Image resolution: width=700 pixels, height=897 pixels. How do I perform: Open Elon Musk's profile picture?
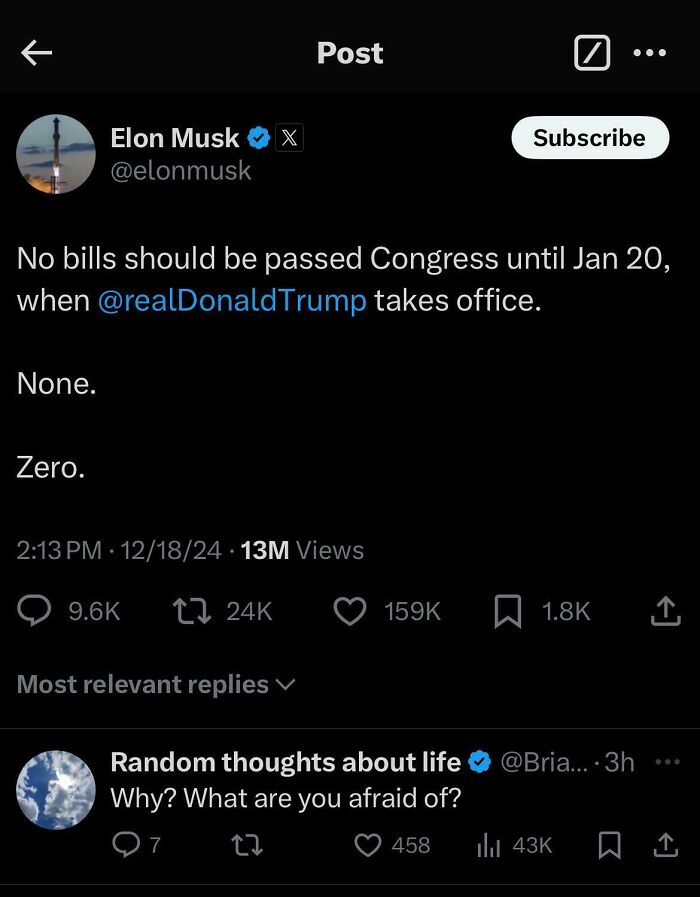(55, 154)
